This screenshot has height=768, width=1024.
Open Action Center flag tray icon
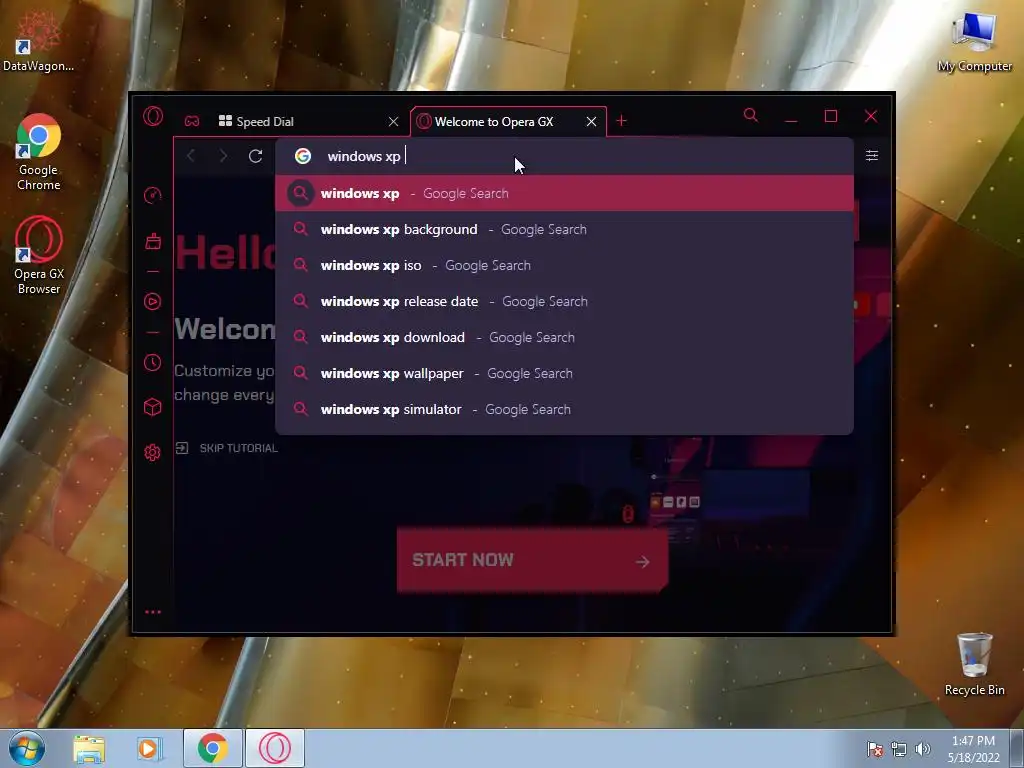click(x=874, y=749)
